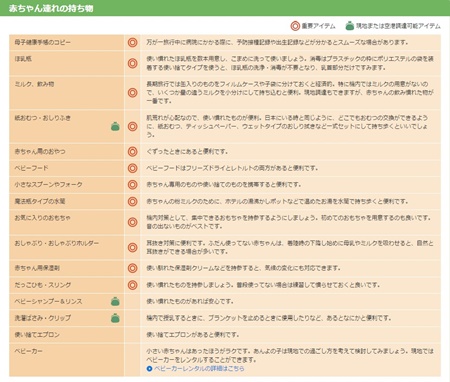This screenshot has width=450, height=382.
Task: Select the 赤ちゃん用保湿剤 item name
Action: pos(37,268)
